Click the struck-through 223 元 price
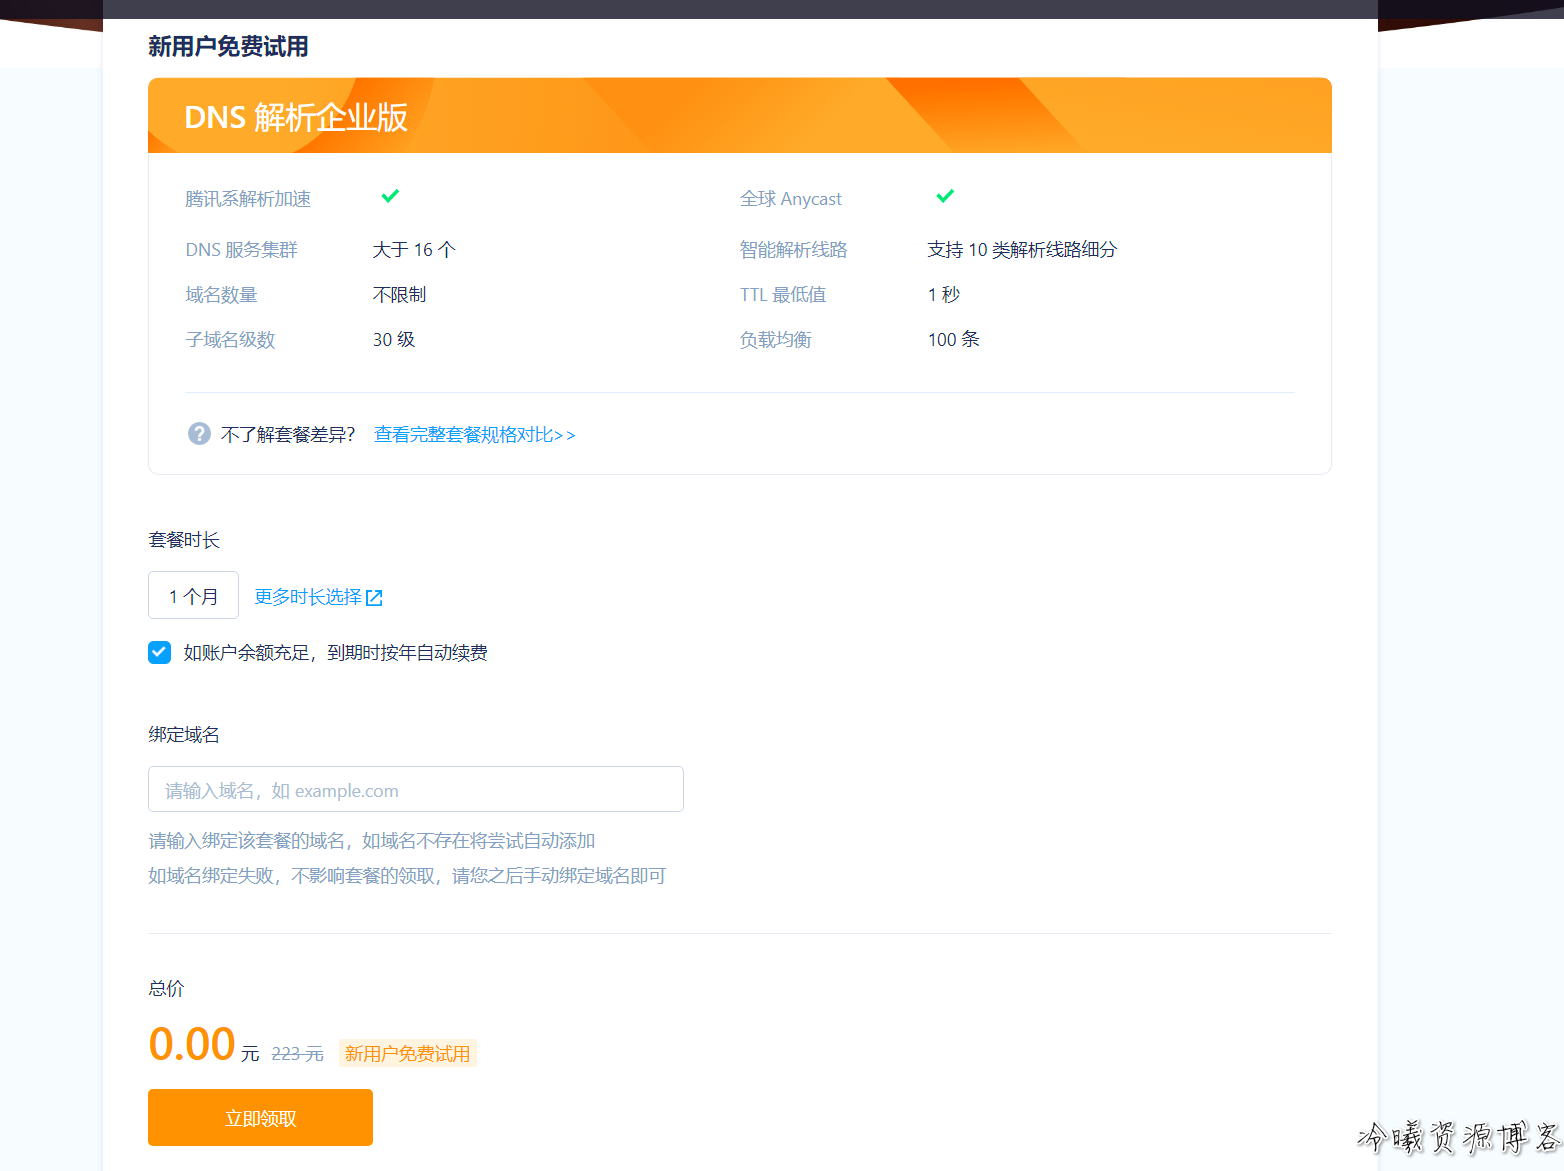The height and width of the screenshot is (1171, 1564). click(297, 1054)
